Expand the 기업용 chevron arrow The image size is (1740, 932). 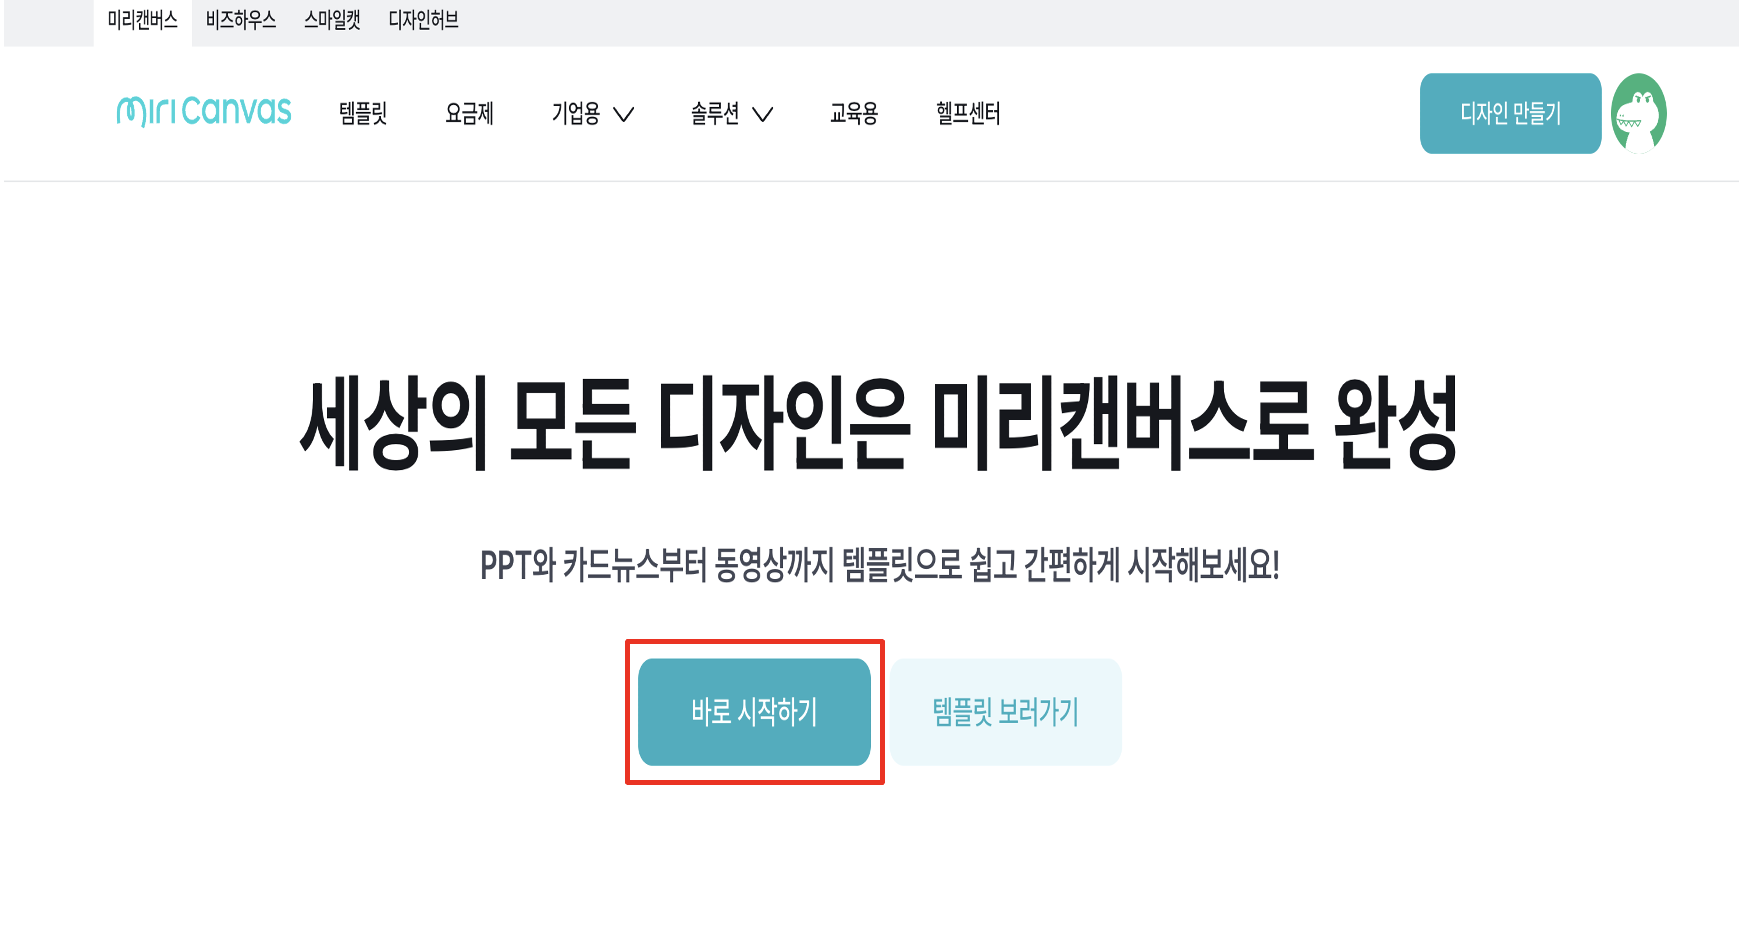(623, 114)
